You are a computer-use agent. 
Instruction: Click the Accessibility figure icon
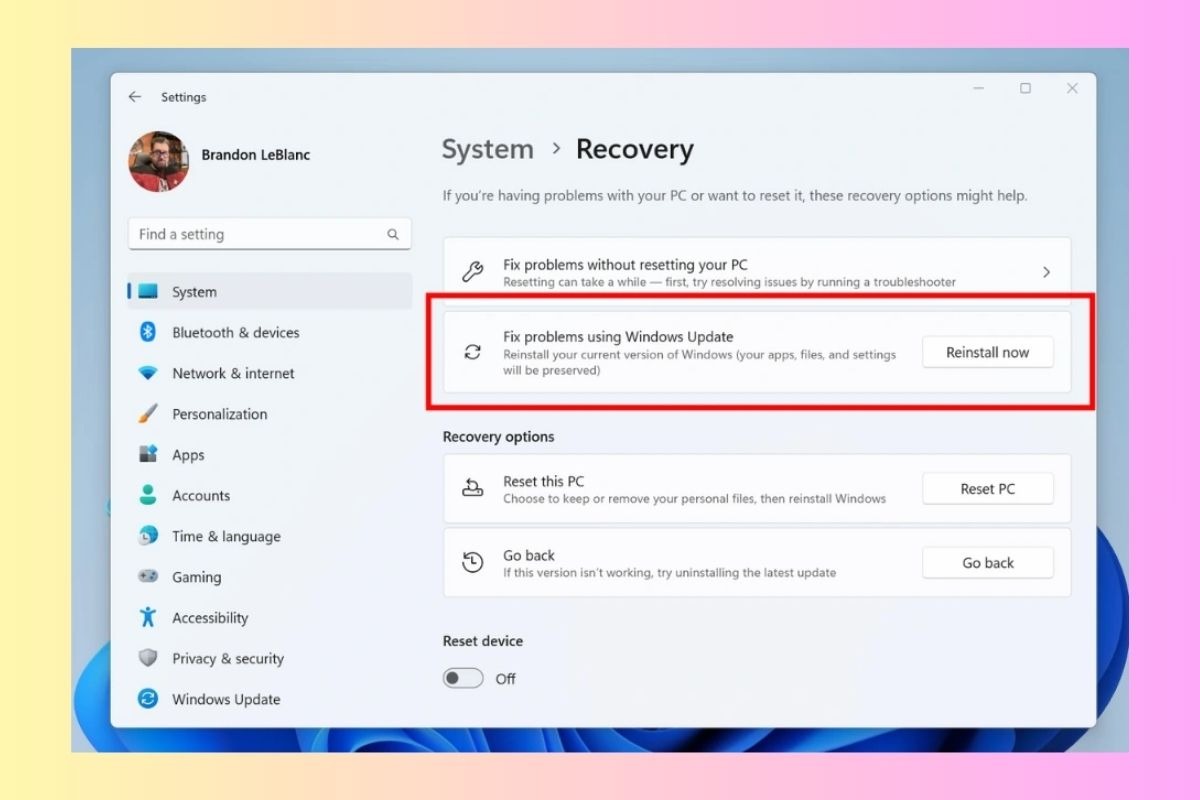(148, 618)
